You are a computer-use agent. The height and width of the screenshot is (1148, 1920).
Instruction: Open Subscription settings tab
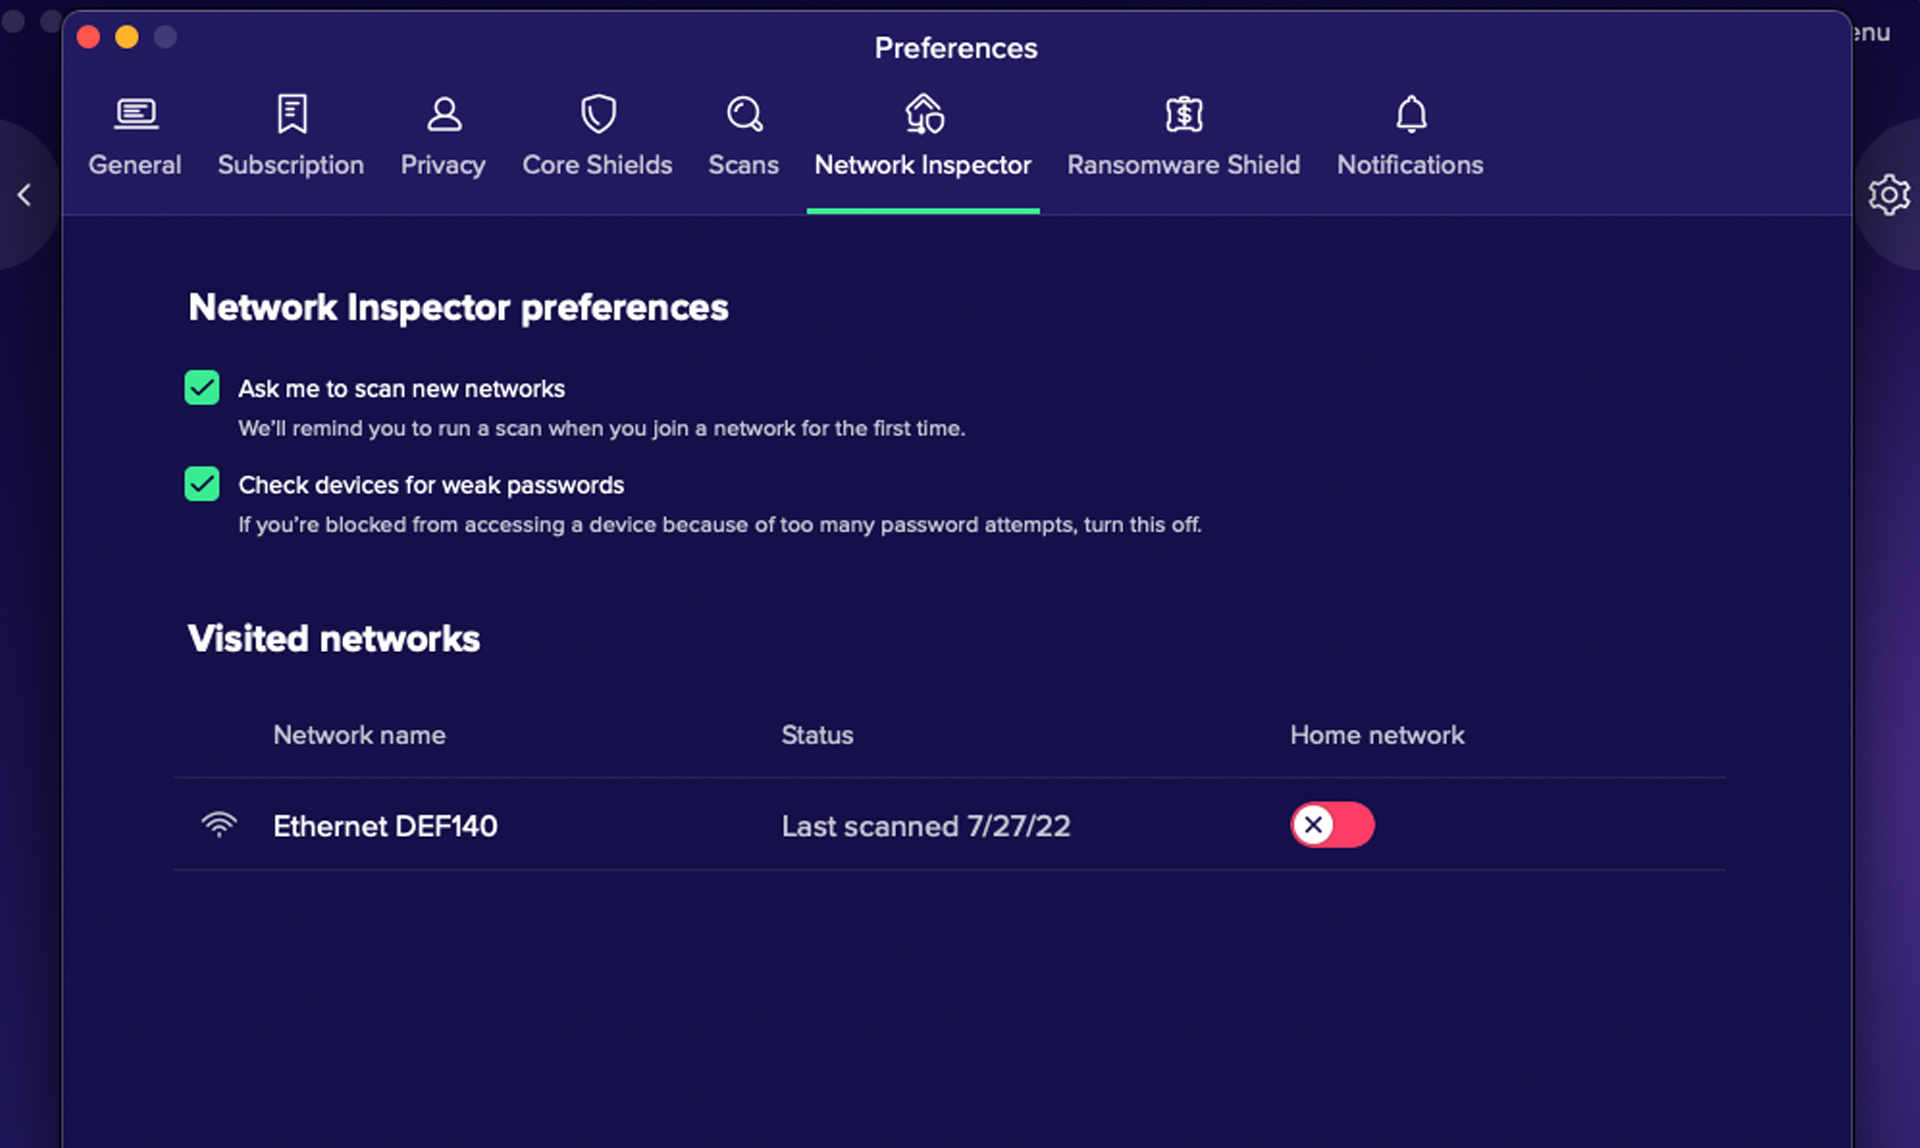[x=291, y=134]
